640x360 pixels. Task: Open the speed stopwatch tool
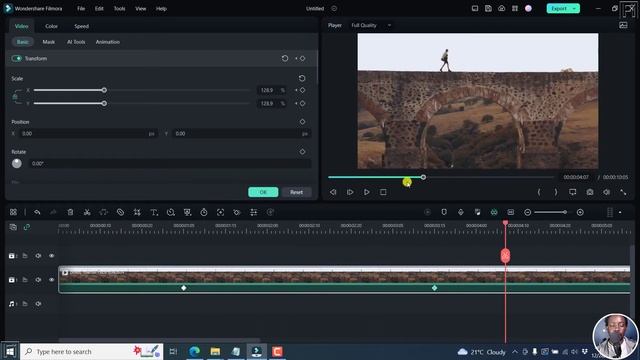click(204, 212)
